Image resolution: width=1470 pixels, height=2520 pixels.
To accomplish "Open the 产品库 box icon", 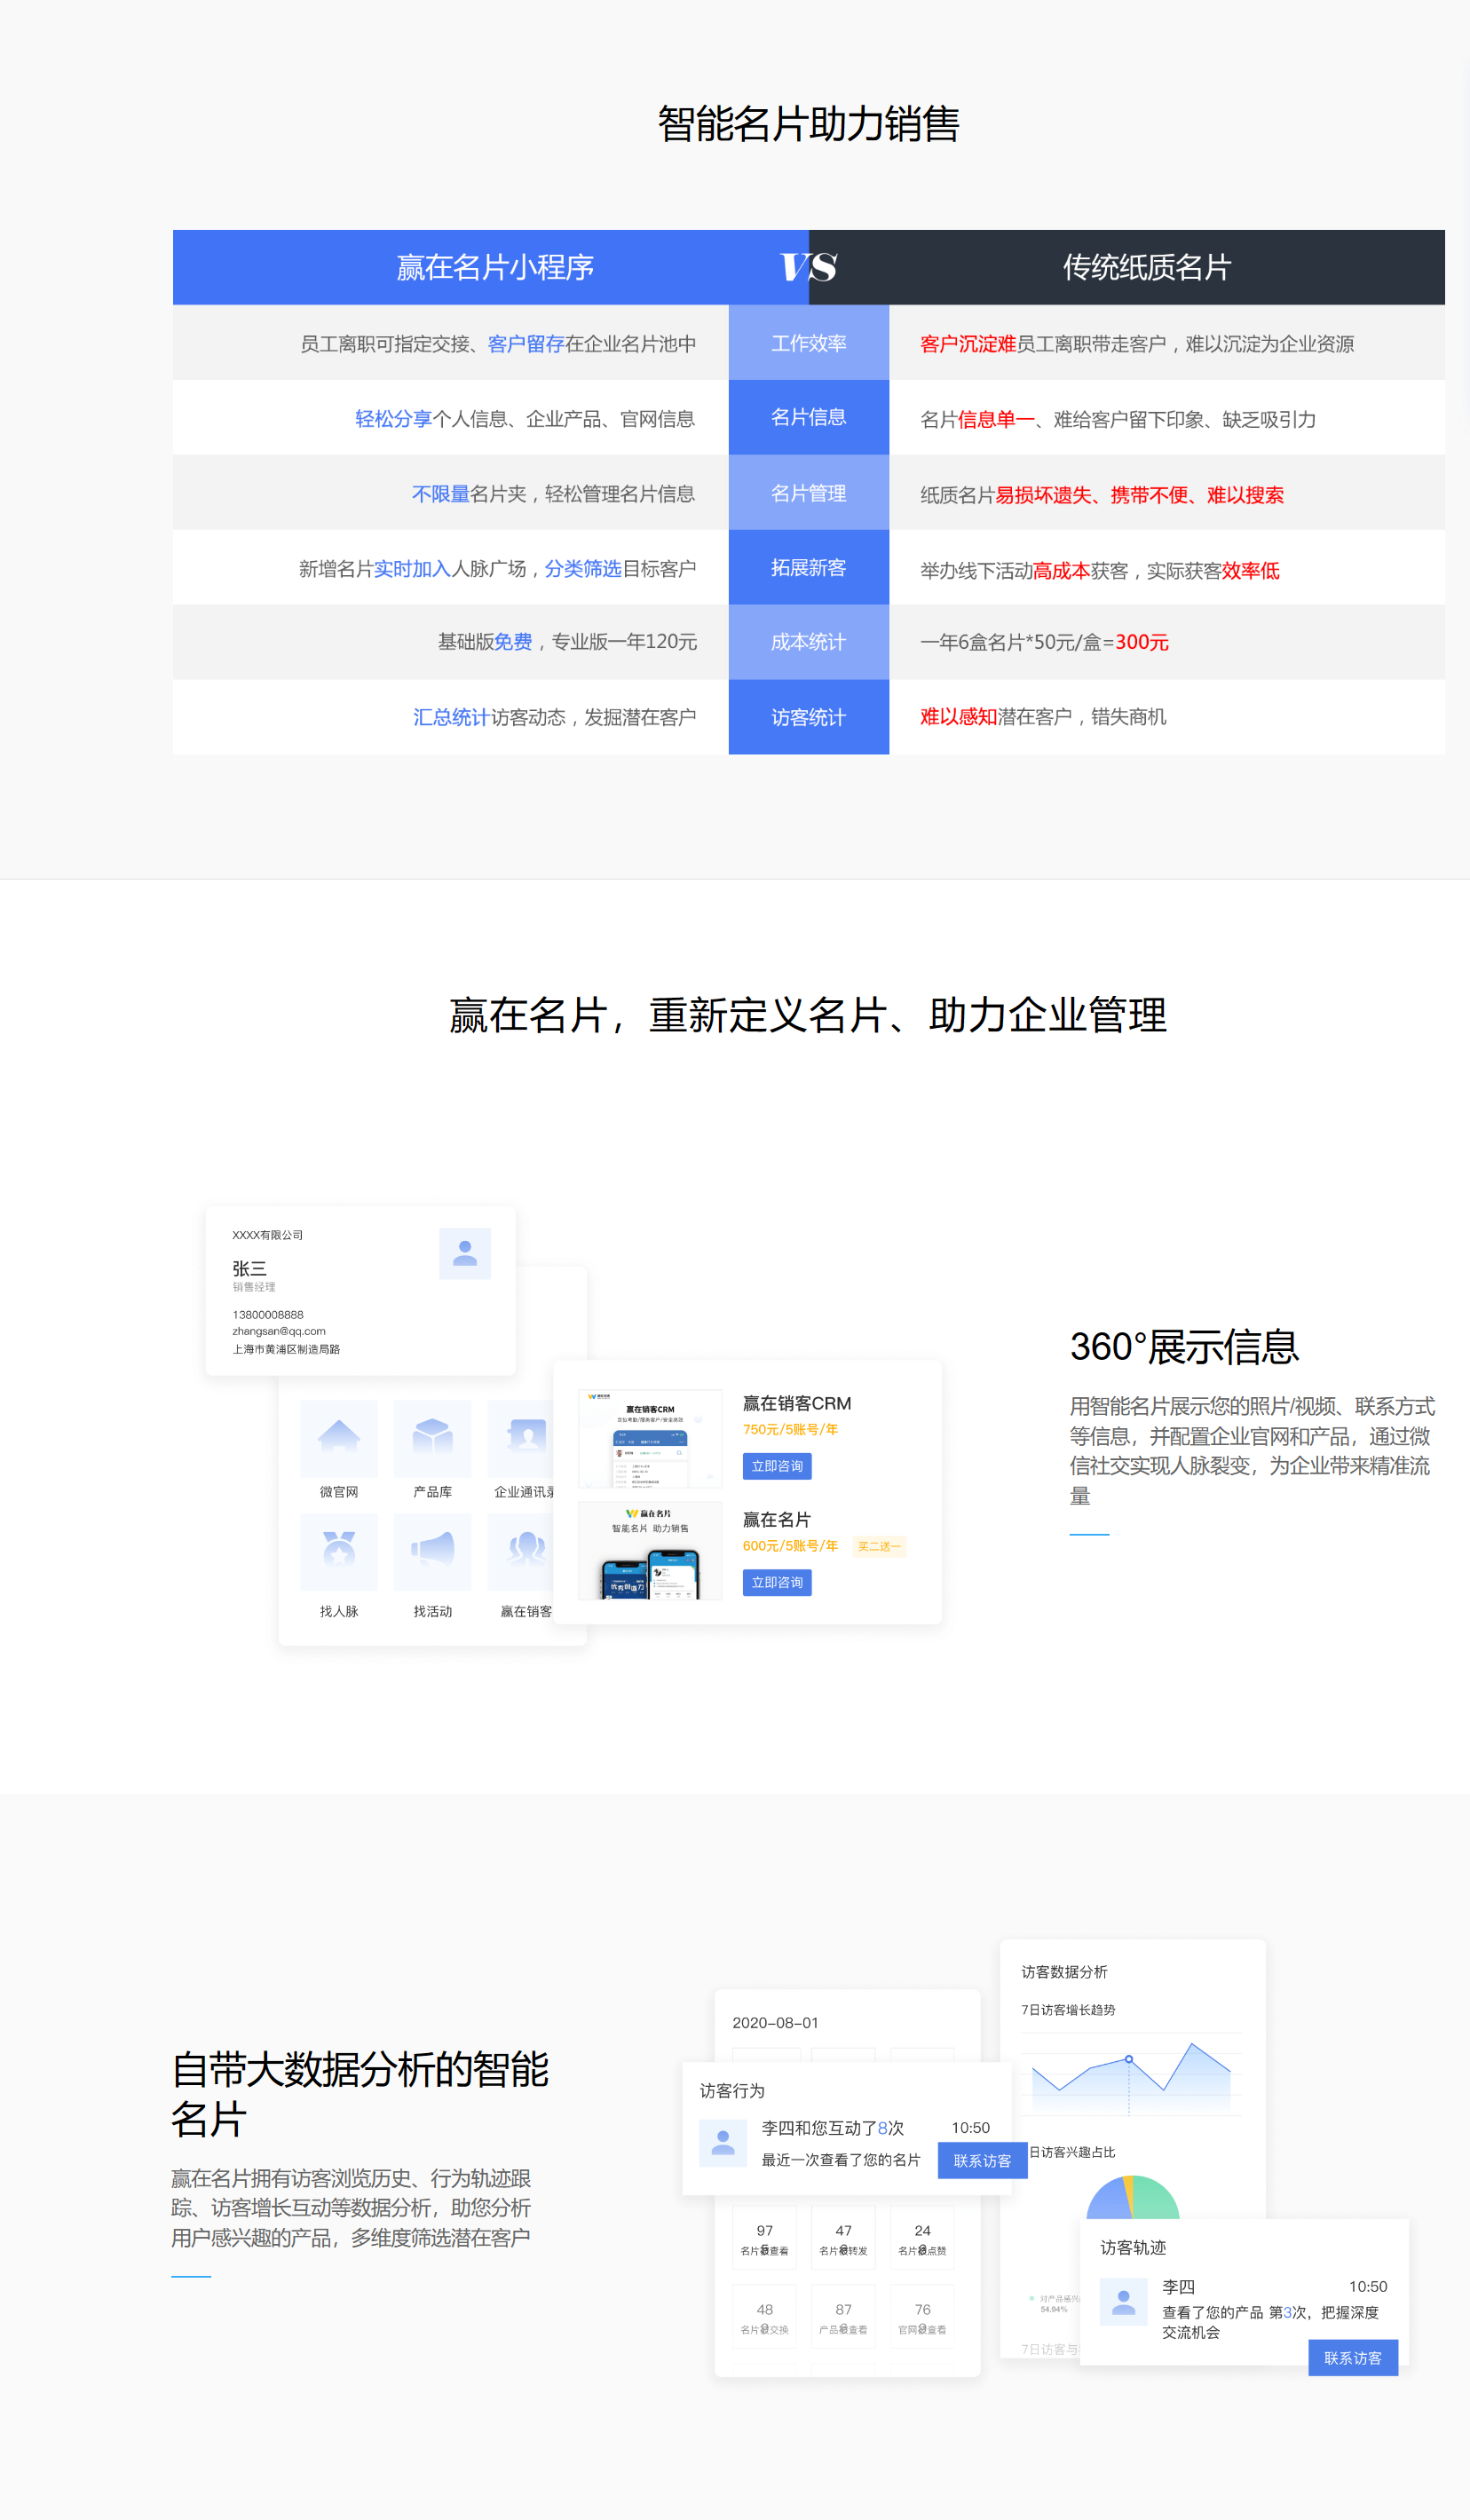I will 432,1438.
